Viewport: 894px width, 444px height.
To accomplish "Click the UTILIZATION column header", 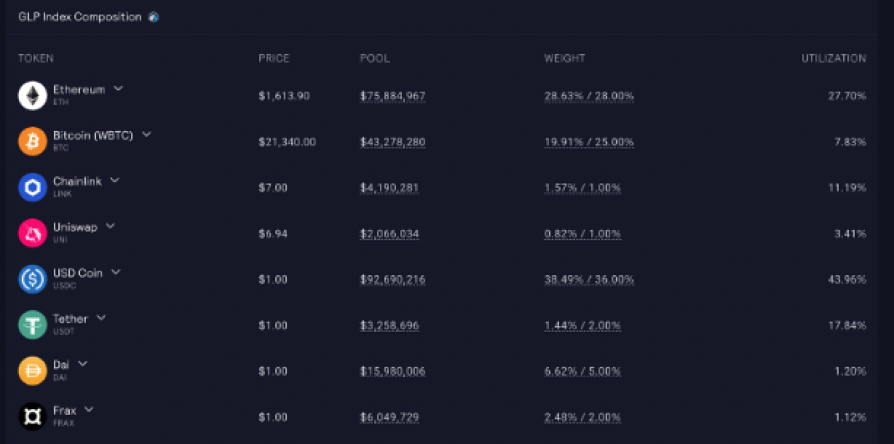I will click(x=834, y=58).
